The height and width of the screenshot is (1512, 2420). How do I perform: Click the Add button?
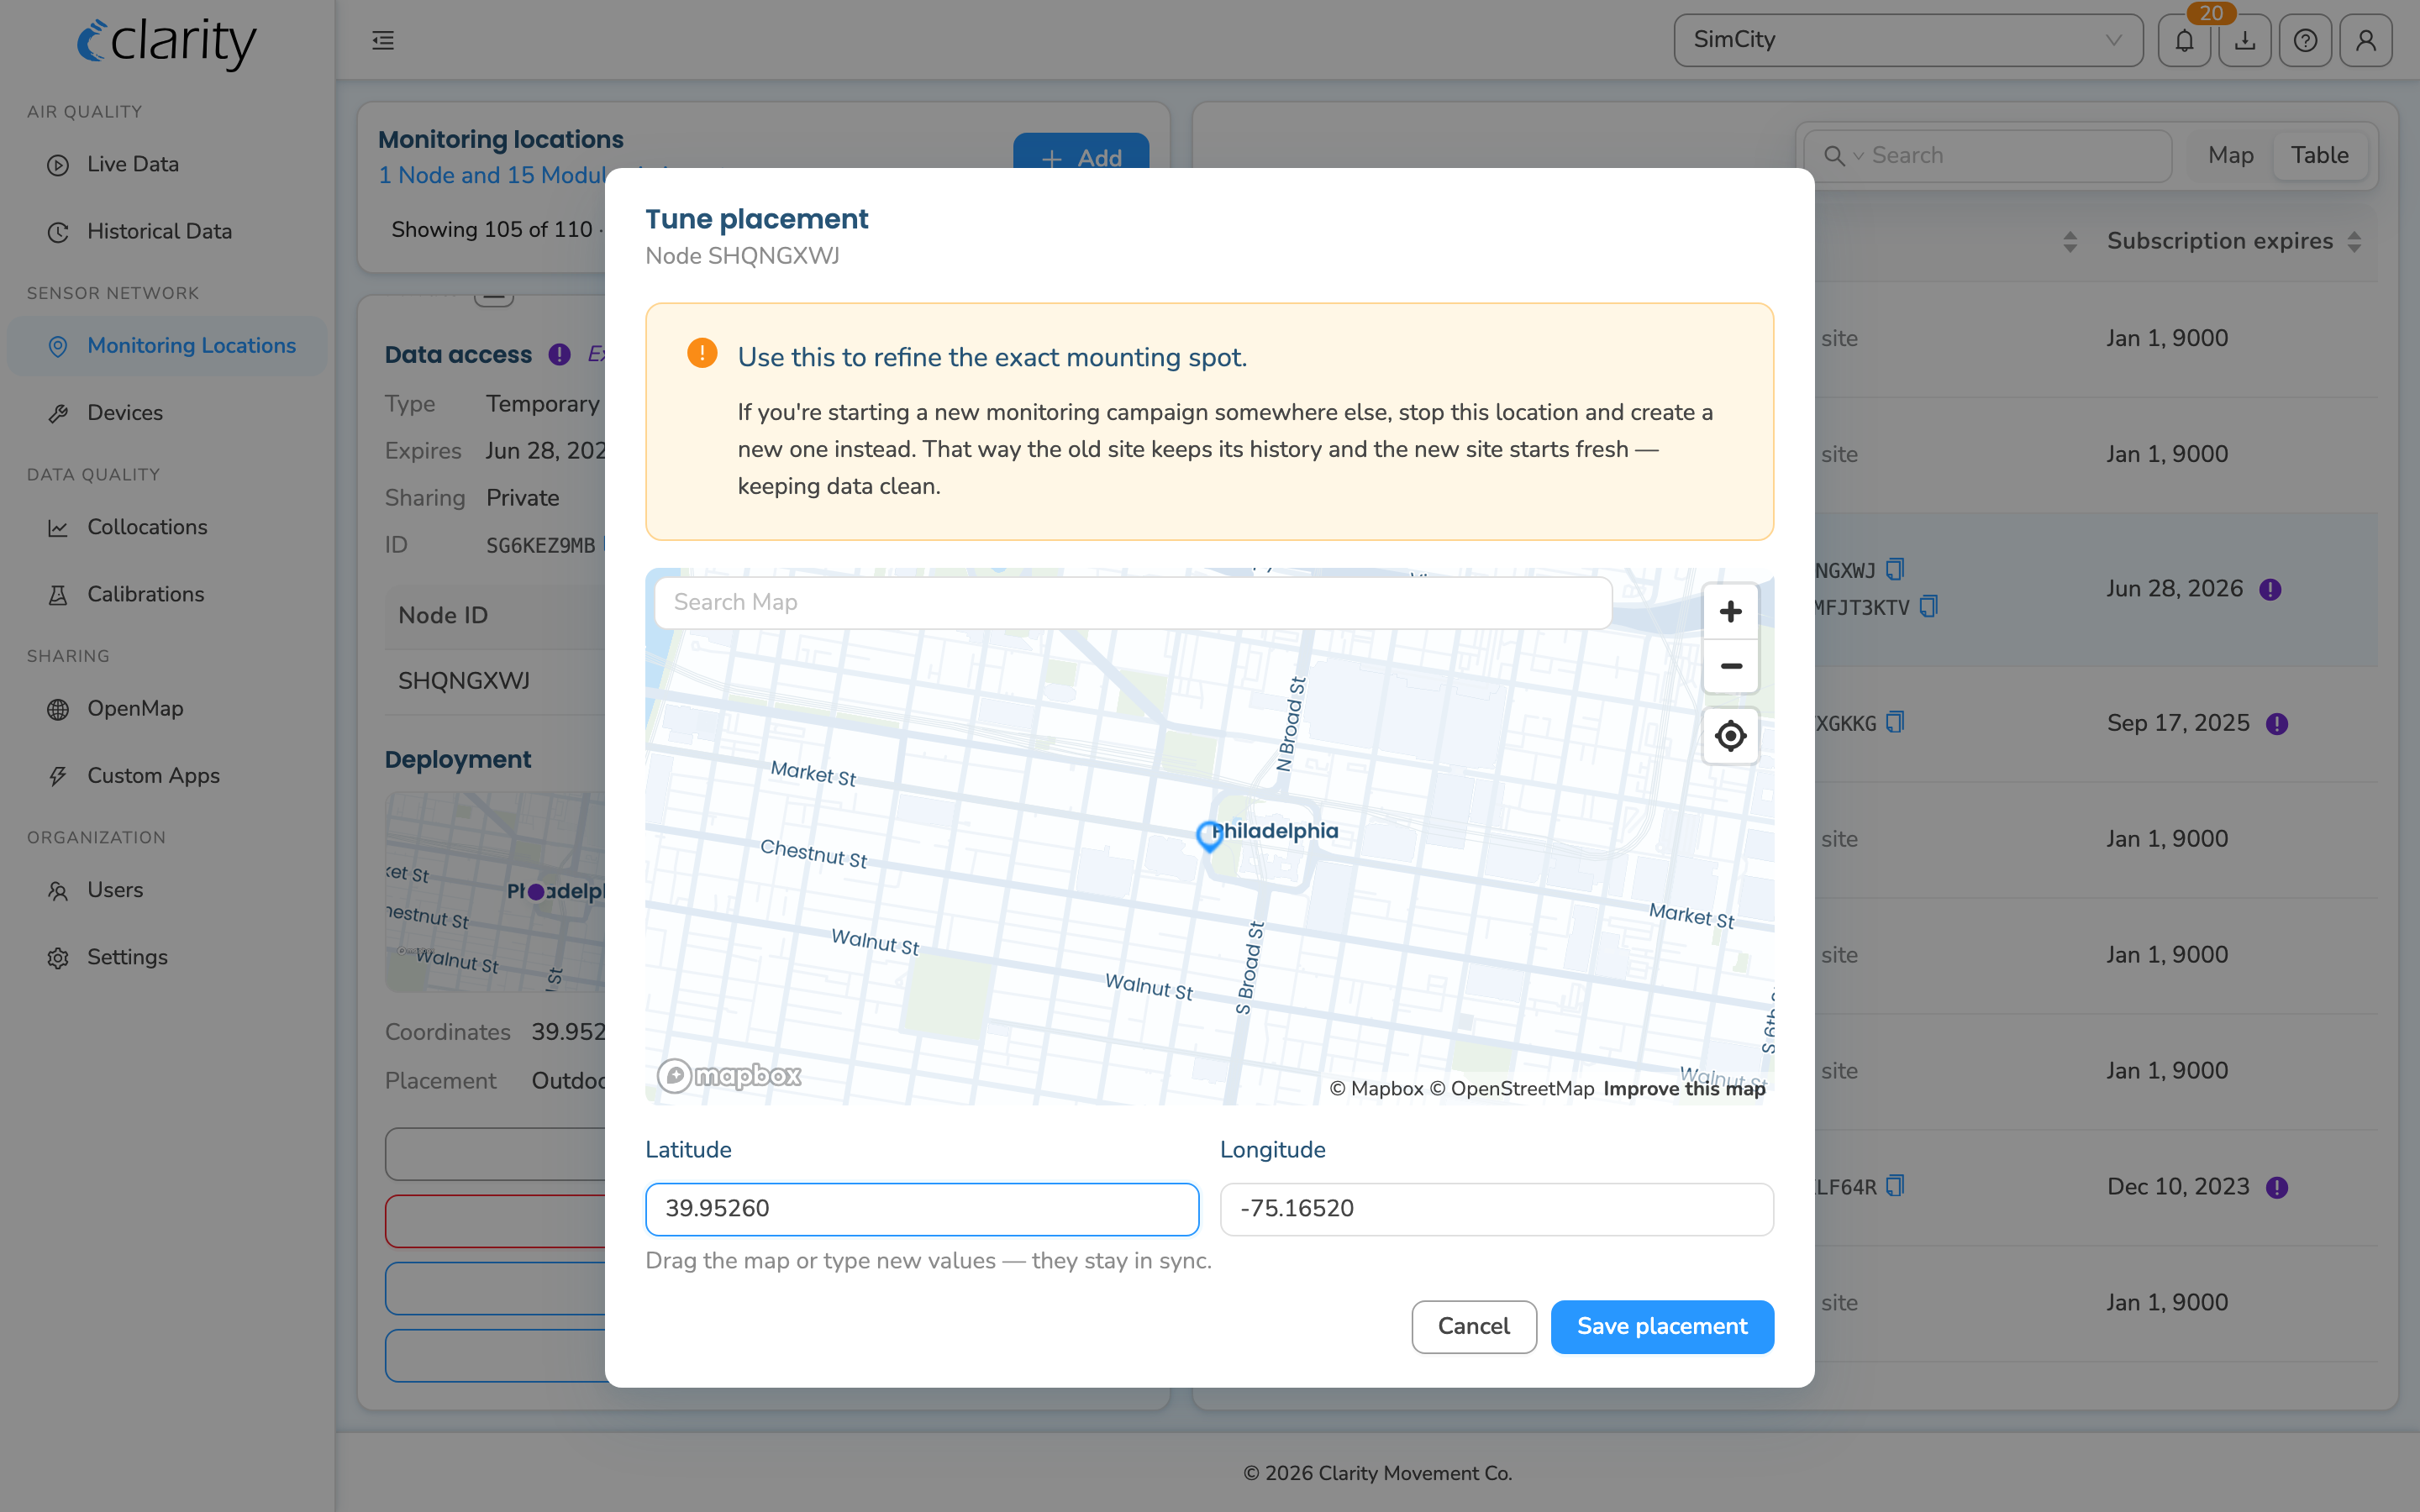[1081, 152]
